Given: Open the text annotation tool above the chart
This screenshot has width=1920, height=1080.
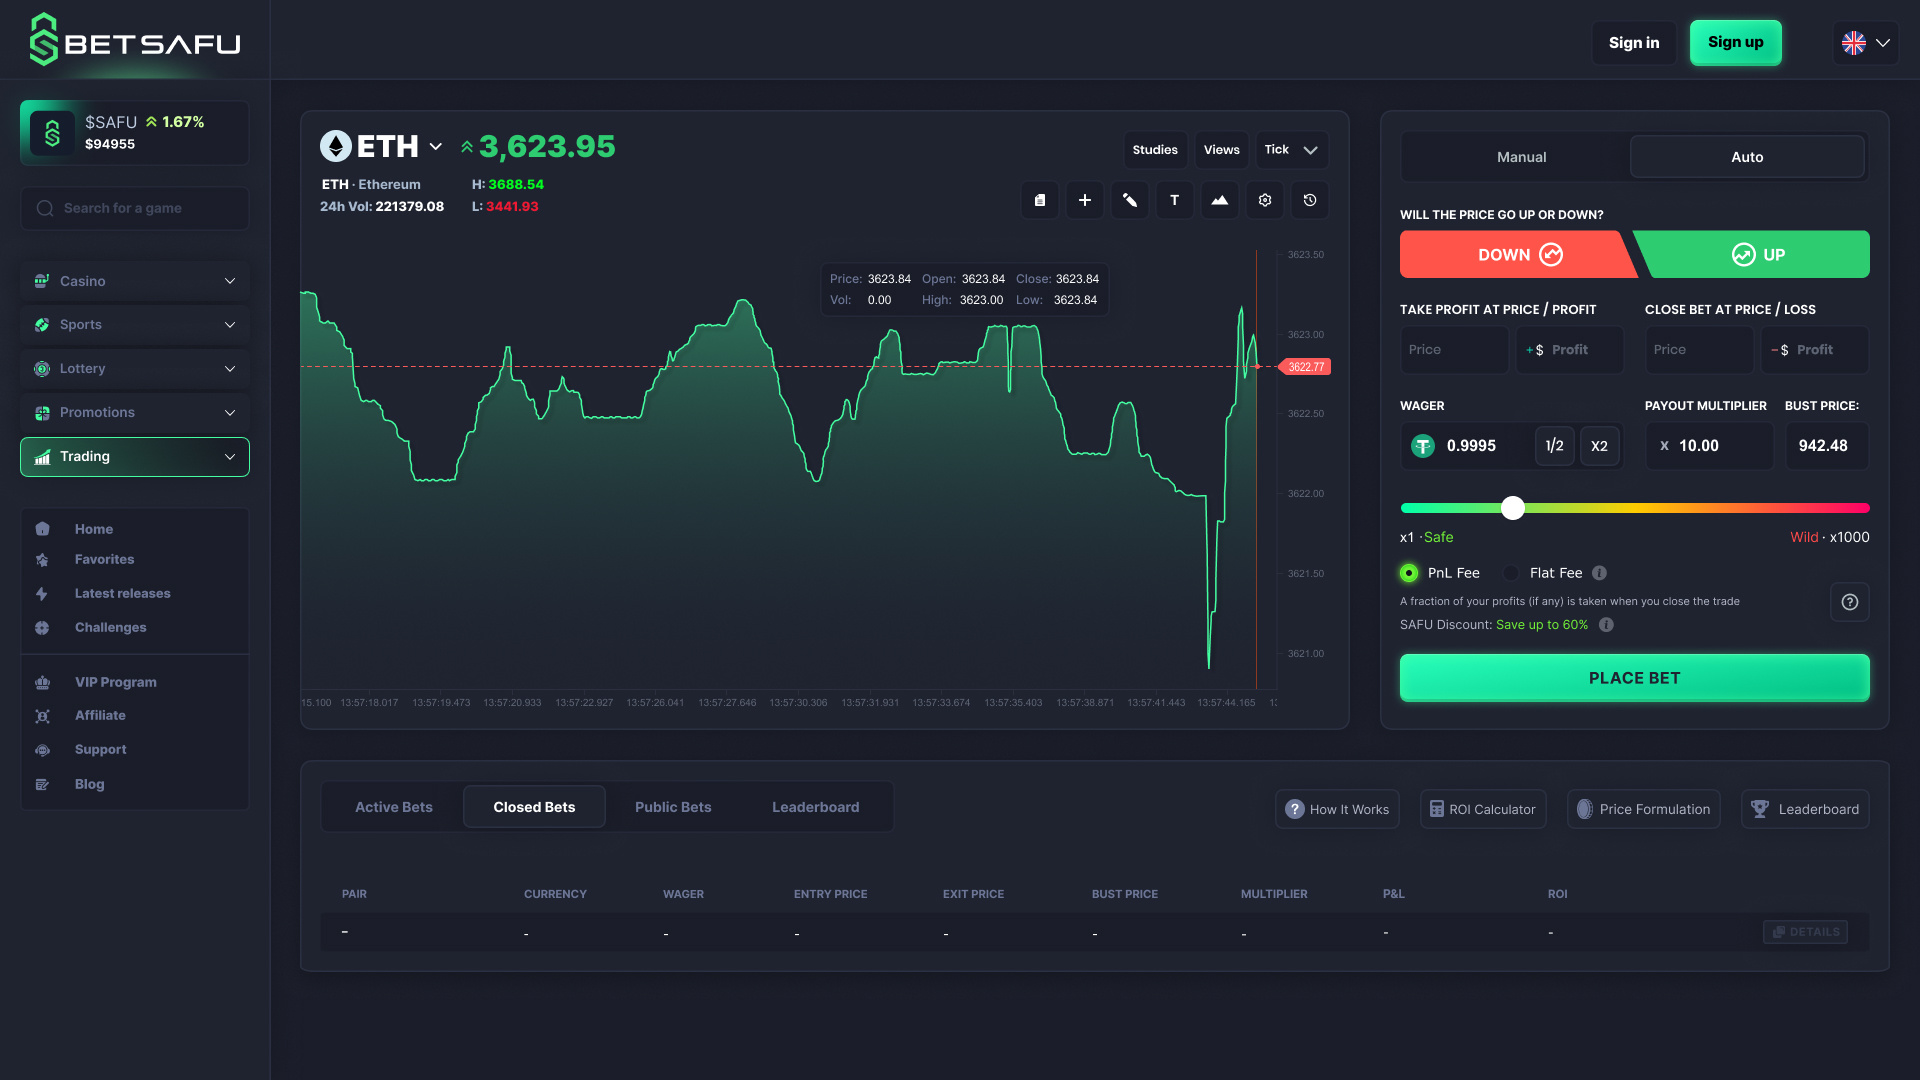Looking at the screenshot, I should (1174, 199).
